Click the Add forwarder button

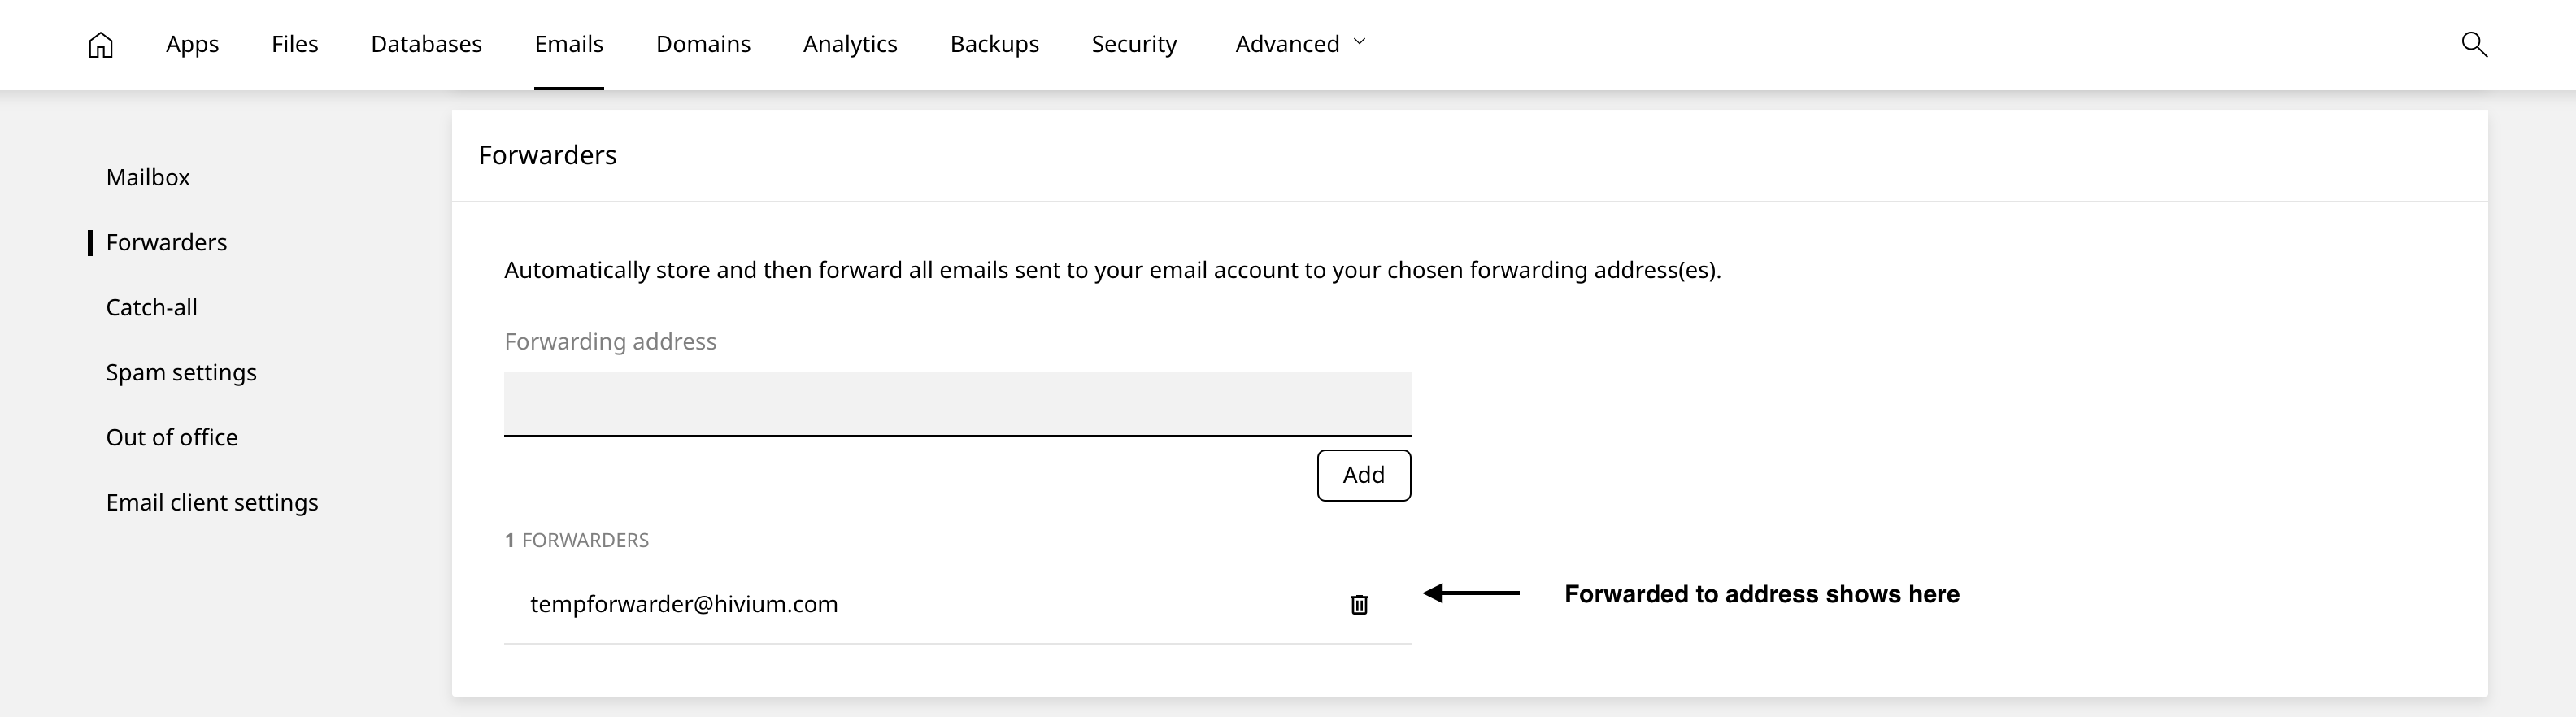pyautogui.click(x=1363, y=475)
